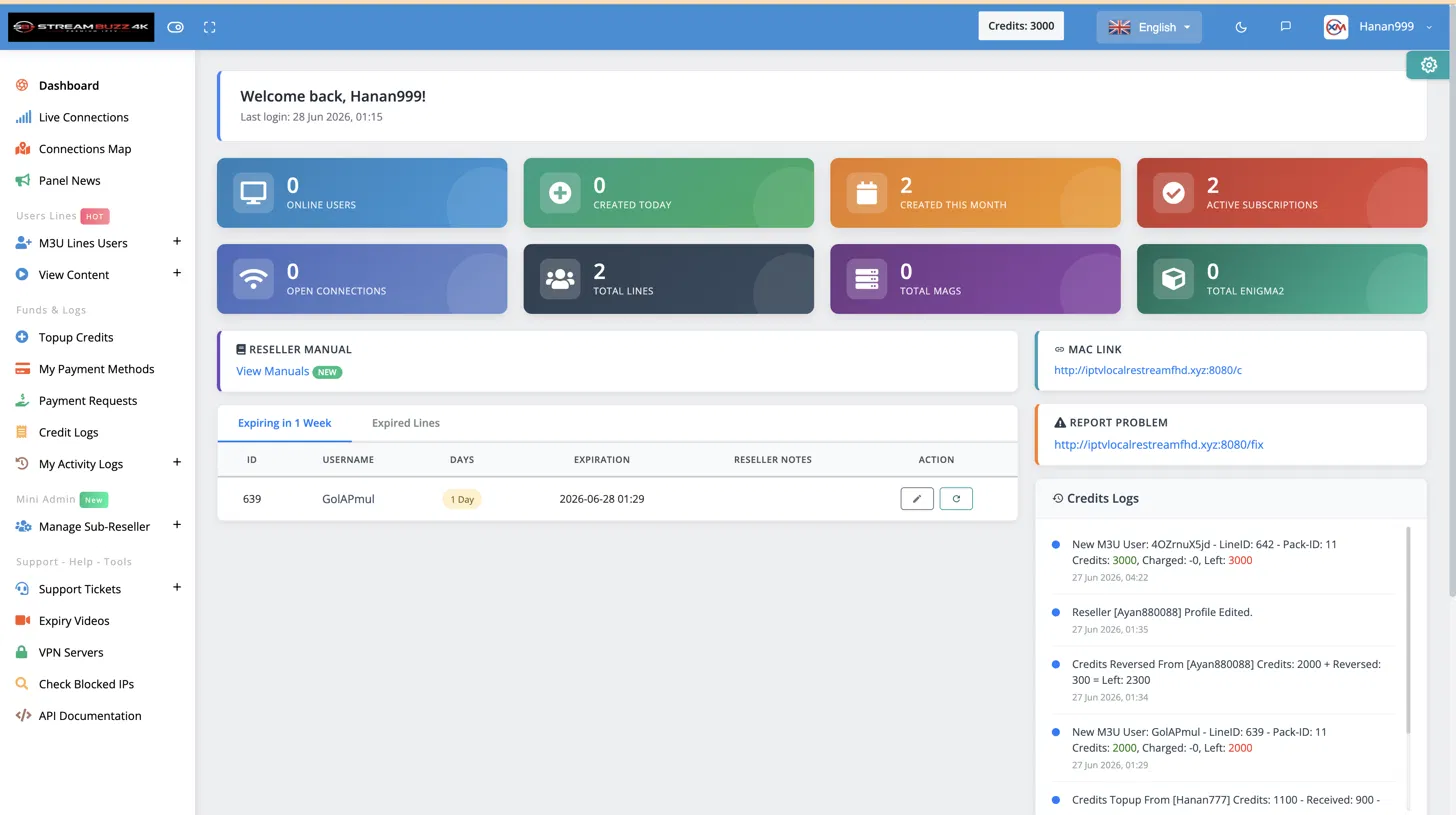This screenshot has width=1456, height=815.
Task: Expand the Support Tickets submenu
Action: 177,587
